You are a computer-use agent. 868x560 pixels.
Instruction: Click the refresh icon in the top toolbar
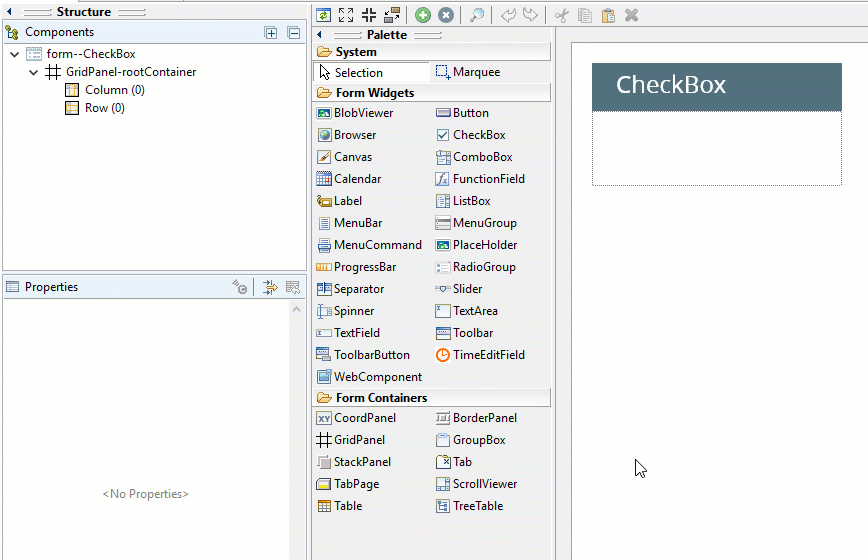323,15
